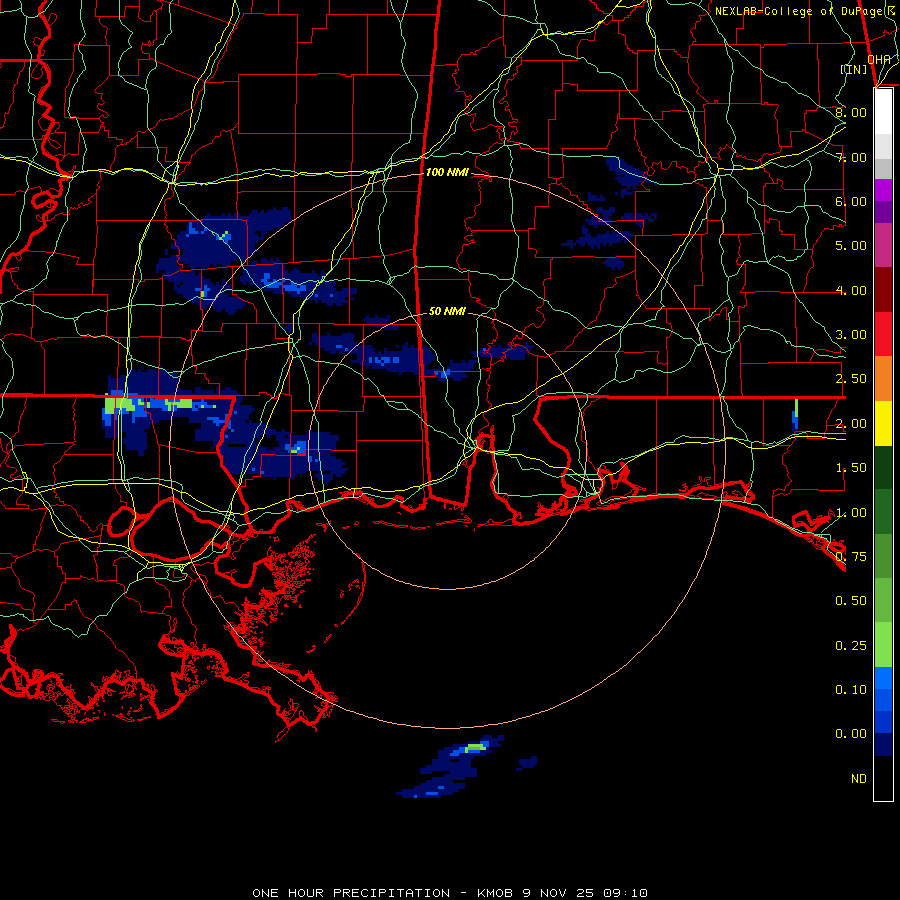
Task: Click the 2.50 legend value
Action: coord(851,379)
